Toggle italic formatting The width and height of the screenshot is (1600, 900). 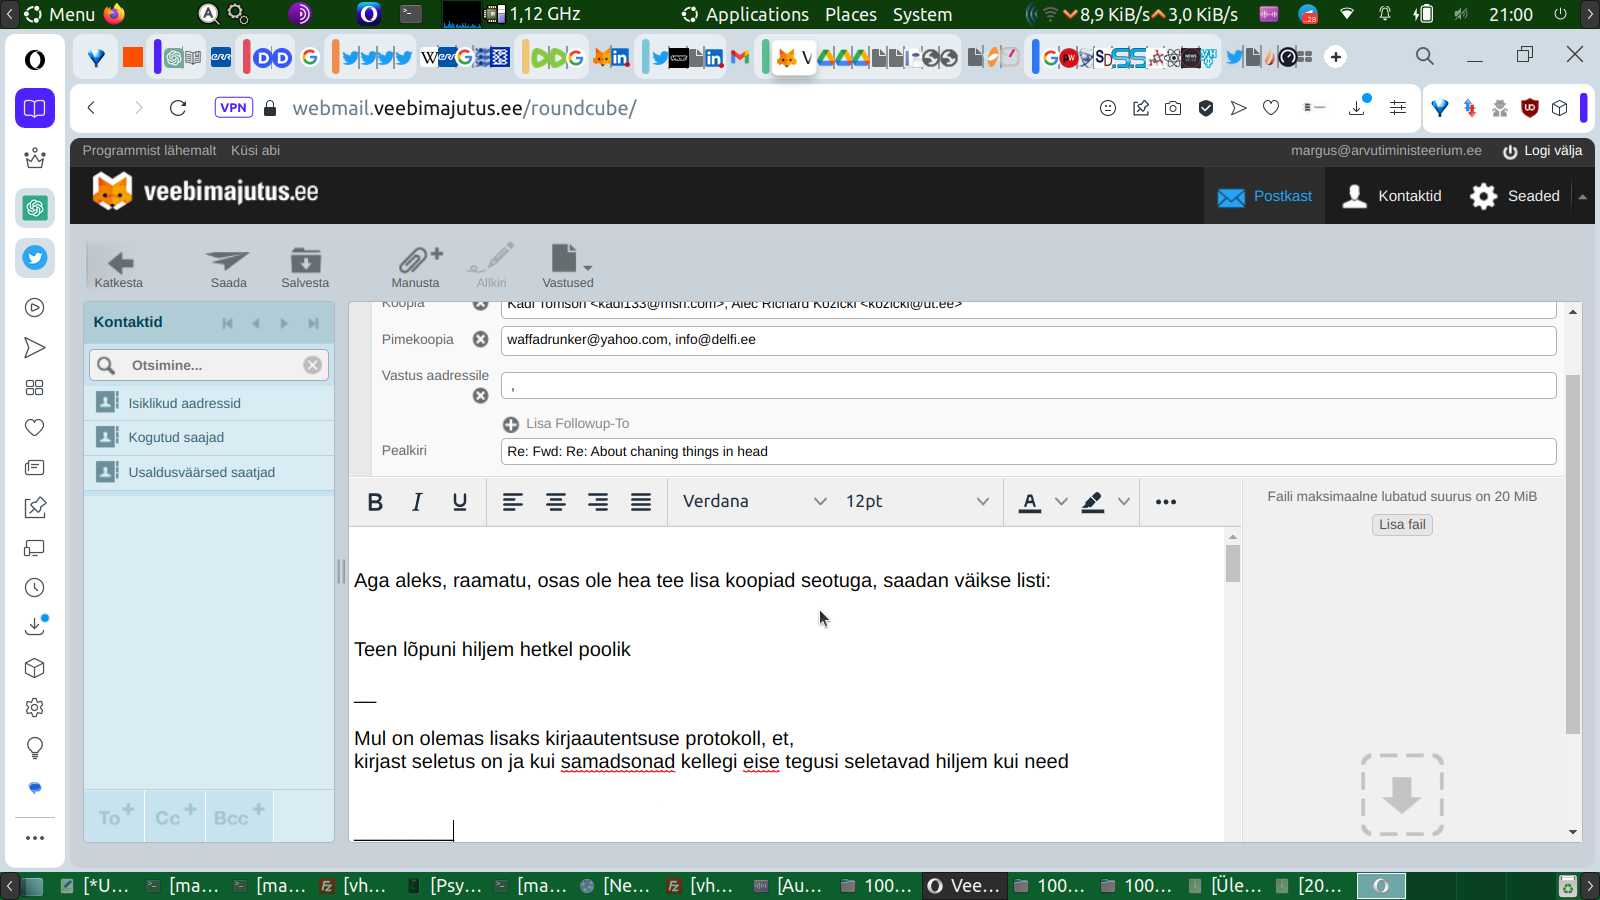point(417,502)
